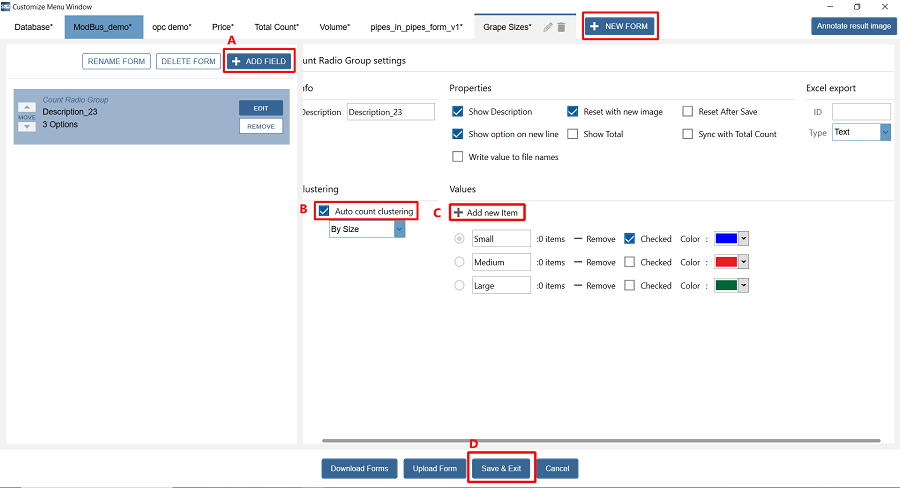The width and height of the screenshot is (900, 488).
Task: Expand the Large item color dropdown
Action: (x=743, y=285)
